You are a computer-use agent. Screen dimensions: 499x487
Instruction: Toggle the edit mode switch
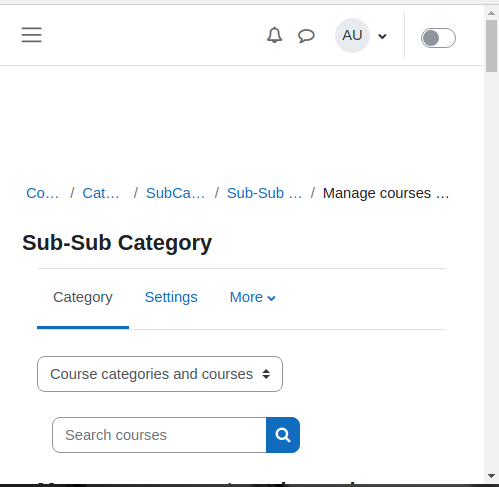point(438,38)
